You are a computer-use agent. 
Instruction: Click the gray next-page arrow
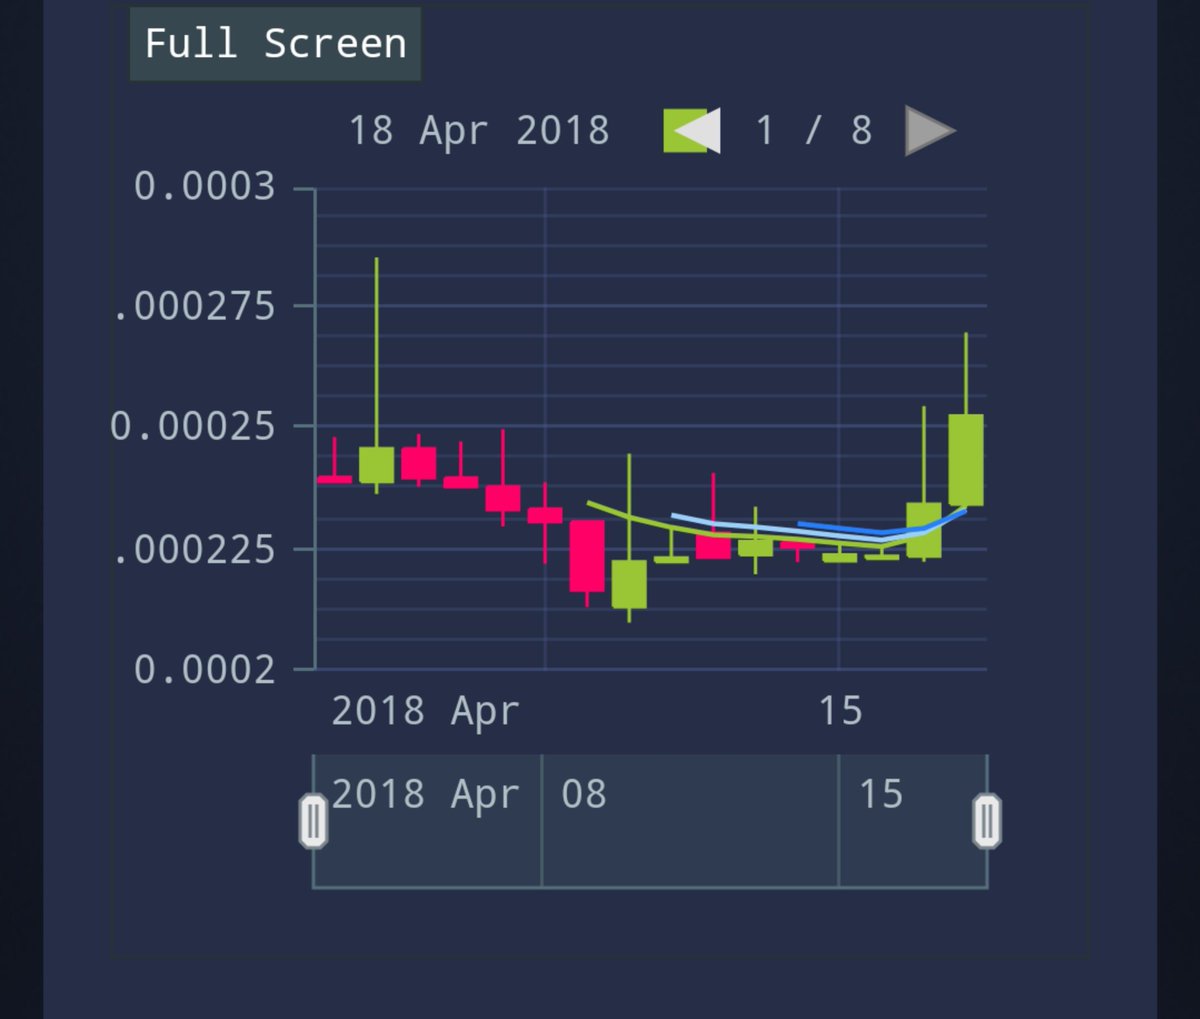pos(930,130)
